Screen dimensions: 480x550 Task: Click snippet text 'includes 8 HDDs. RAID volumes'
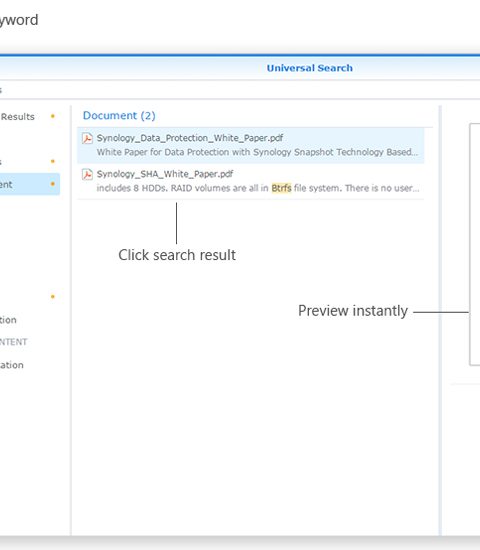(x=162, y=188)
